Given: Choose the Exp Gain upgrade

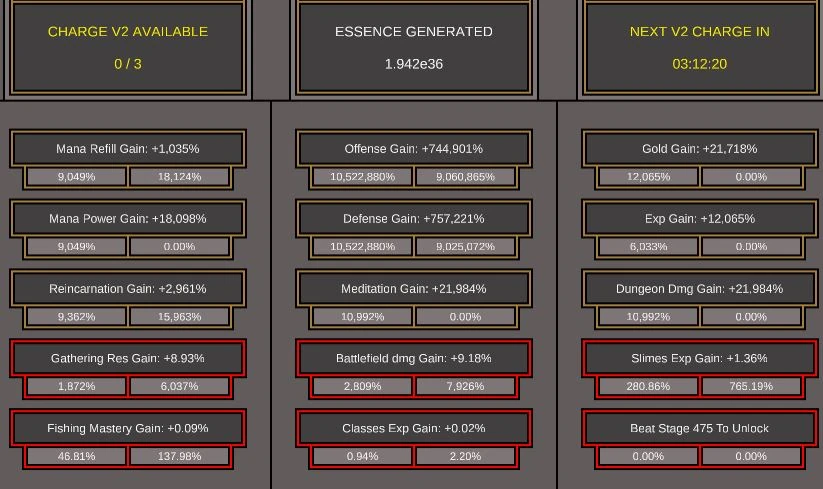Looking at the screenshot, I should (699, 219).
